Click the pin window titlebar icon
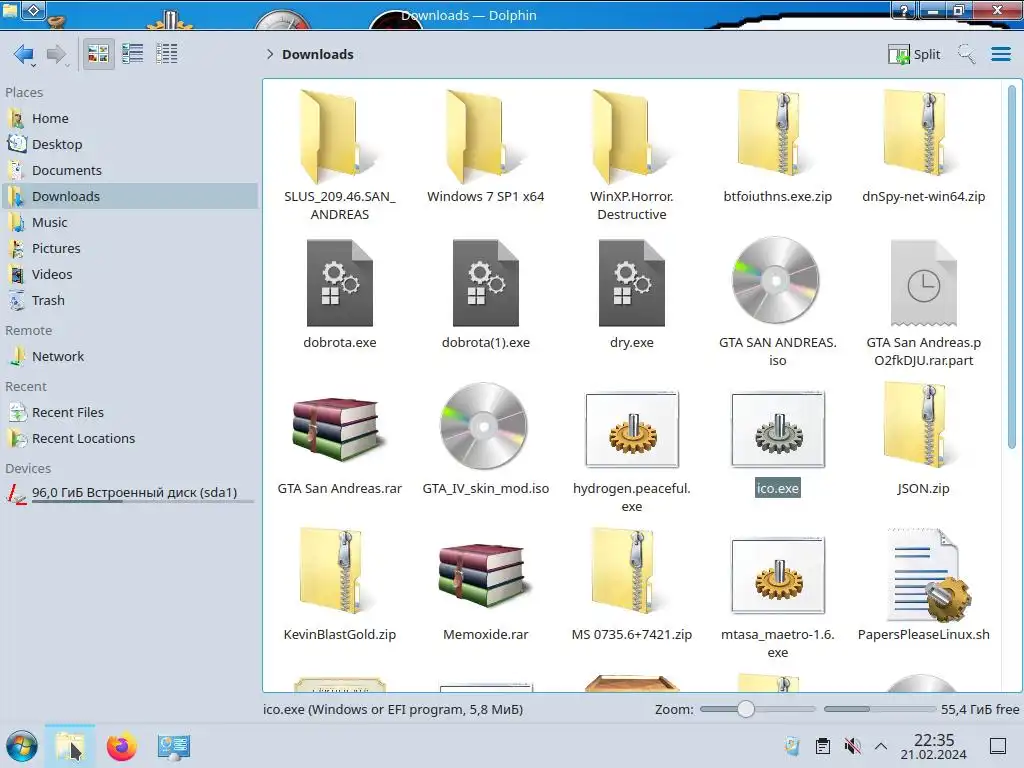Screen dimensions: 1024x768 click(33, 10)
